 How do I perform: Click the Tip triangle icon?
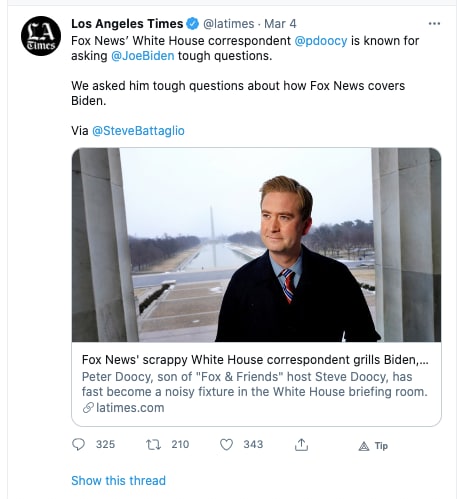coord(364,446)
